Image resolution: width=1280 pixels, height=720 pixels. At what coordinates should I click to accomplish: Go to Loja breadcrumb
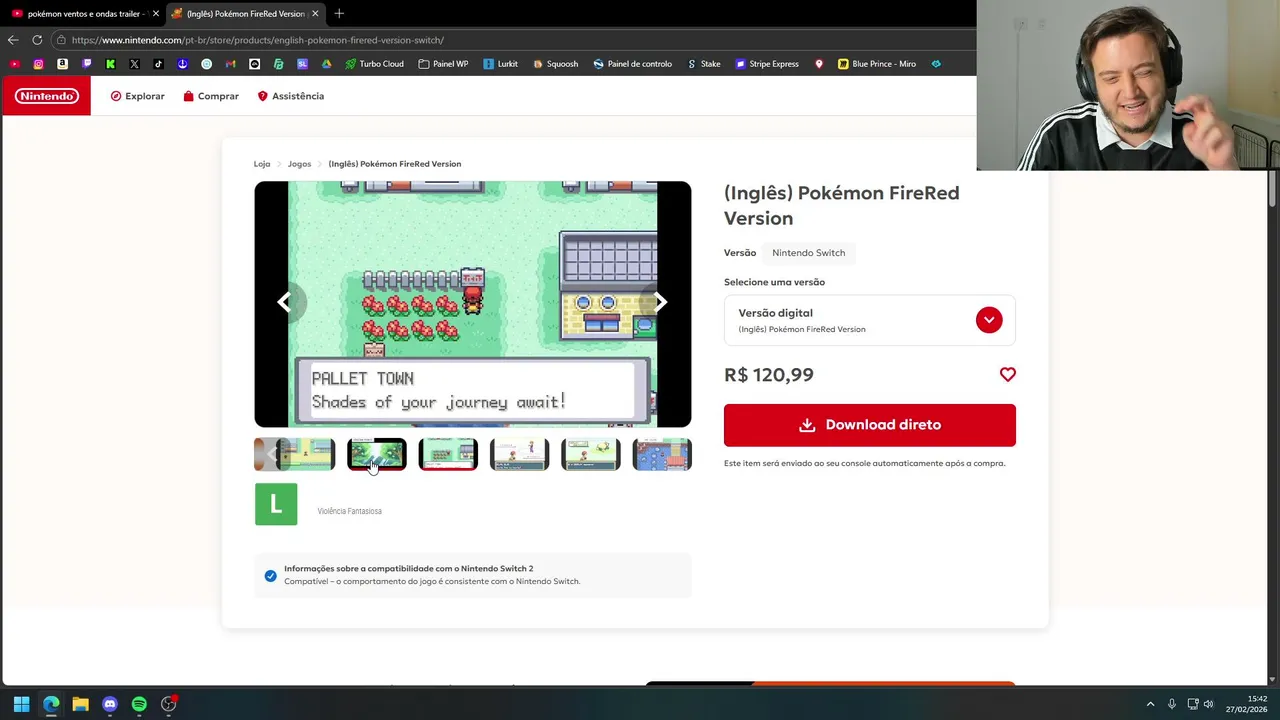262,164
